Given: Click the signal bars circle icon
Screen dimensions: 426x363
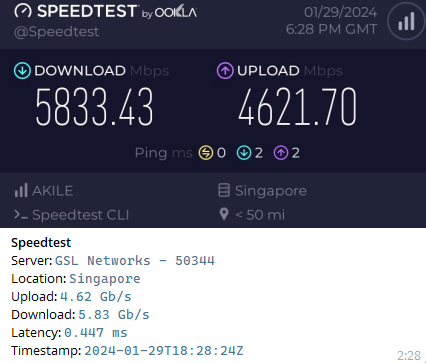Looking at the screenshot, I should (x=406, y=21).
